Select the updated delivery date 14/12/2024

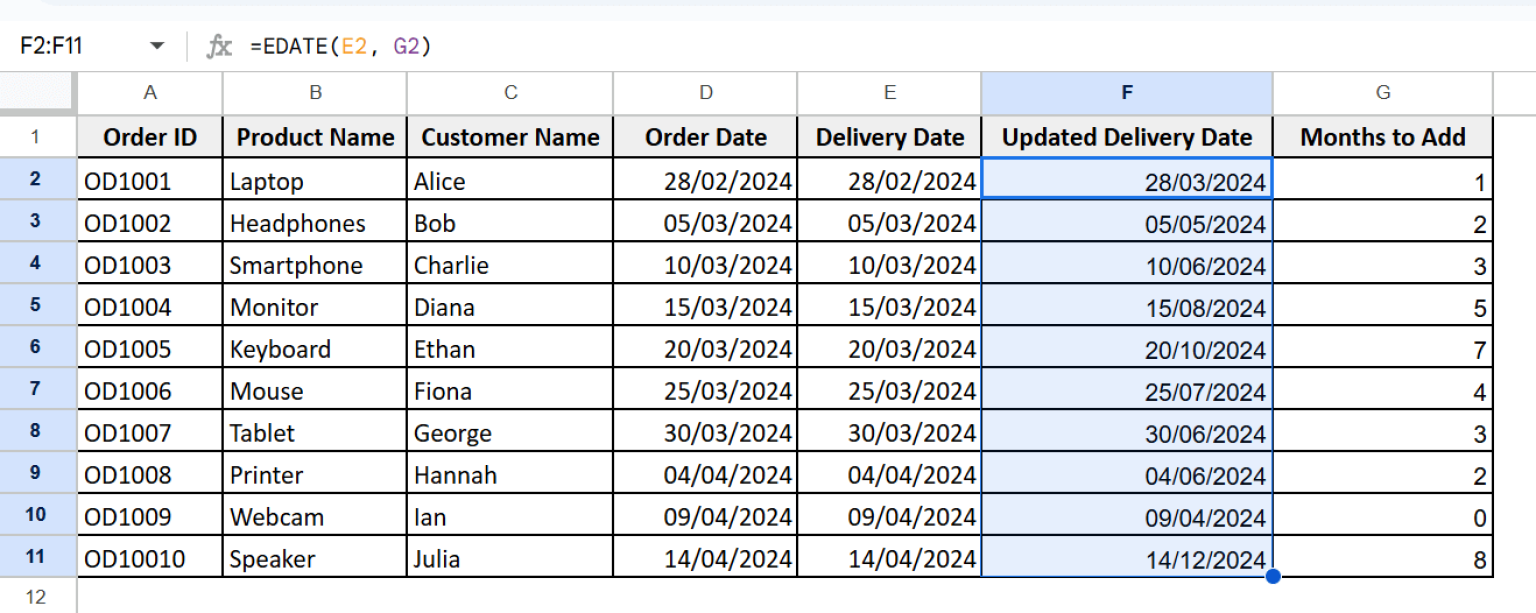(x=1127, y=557)
